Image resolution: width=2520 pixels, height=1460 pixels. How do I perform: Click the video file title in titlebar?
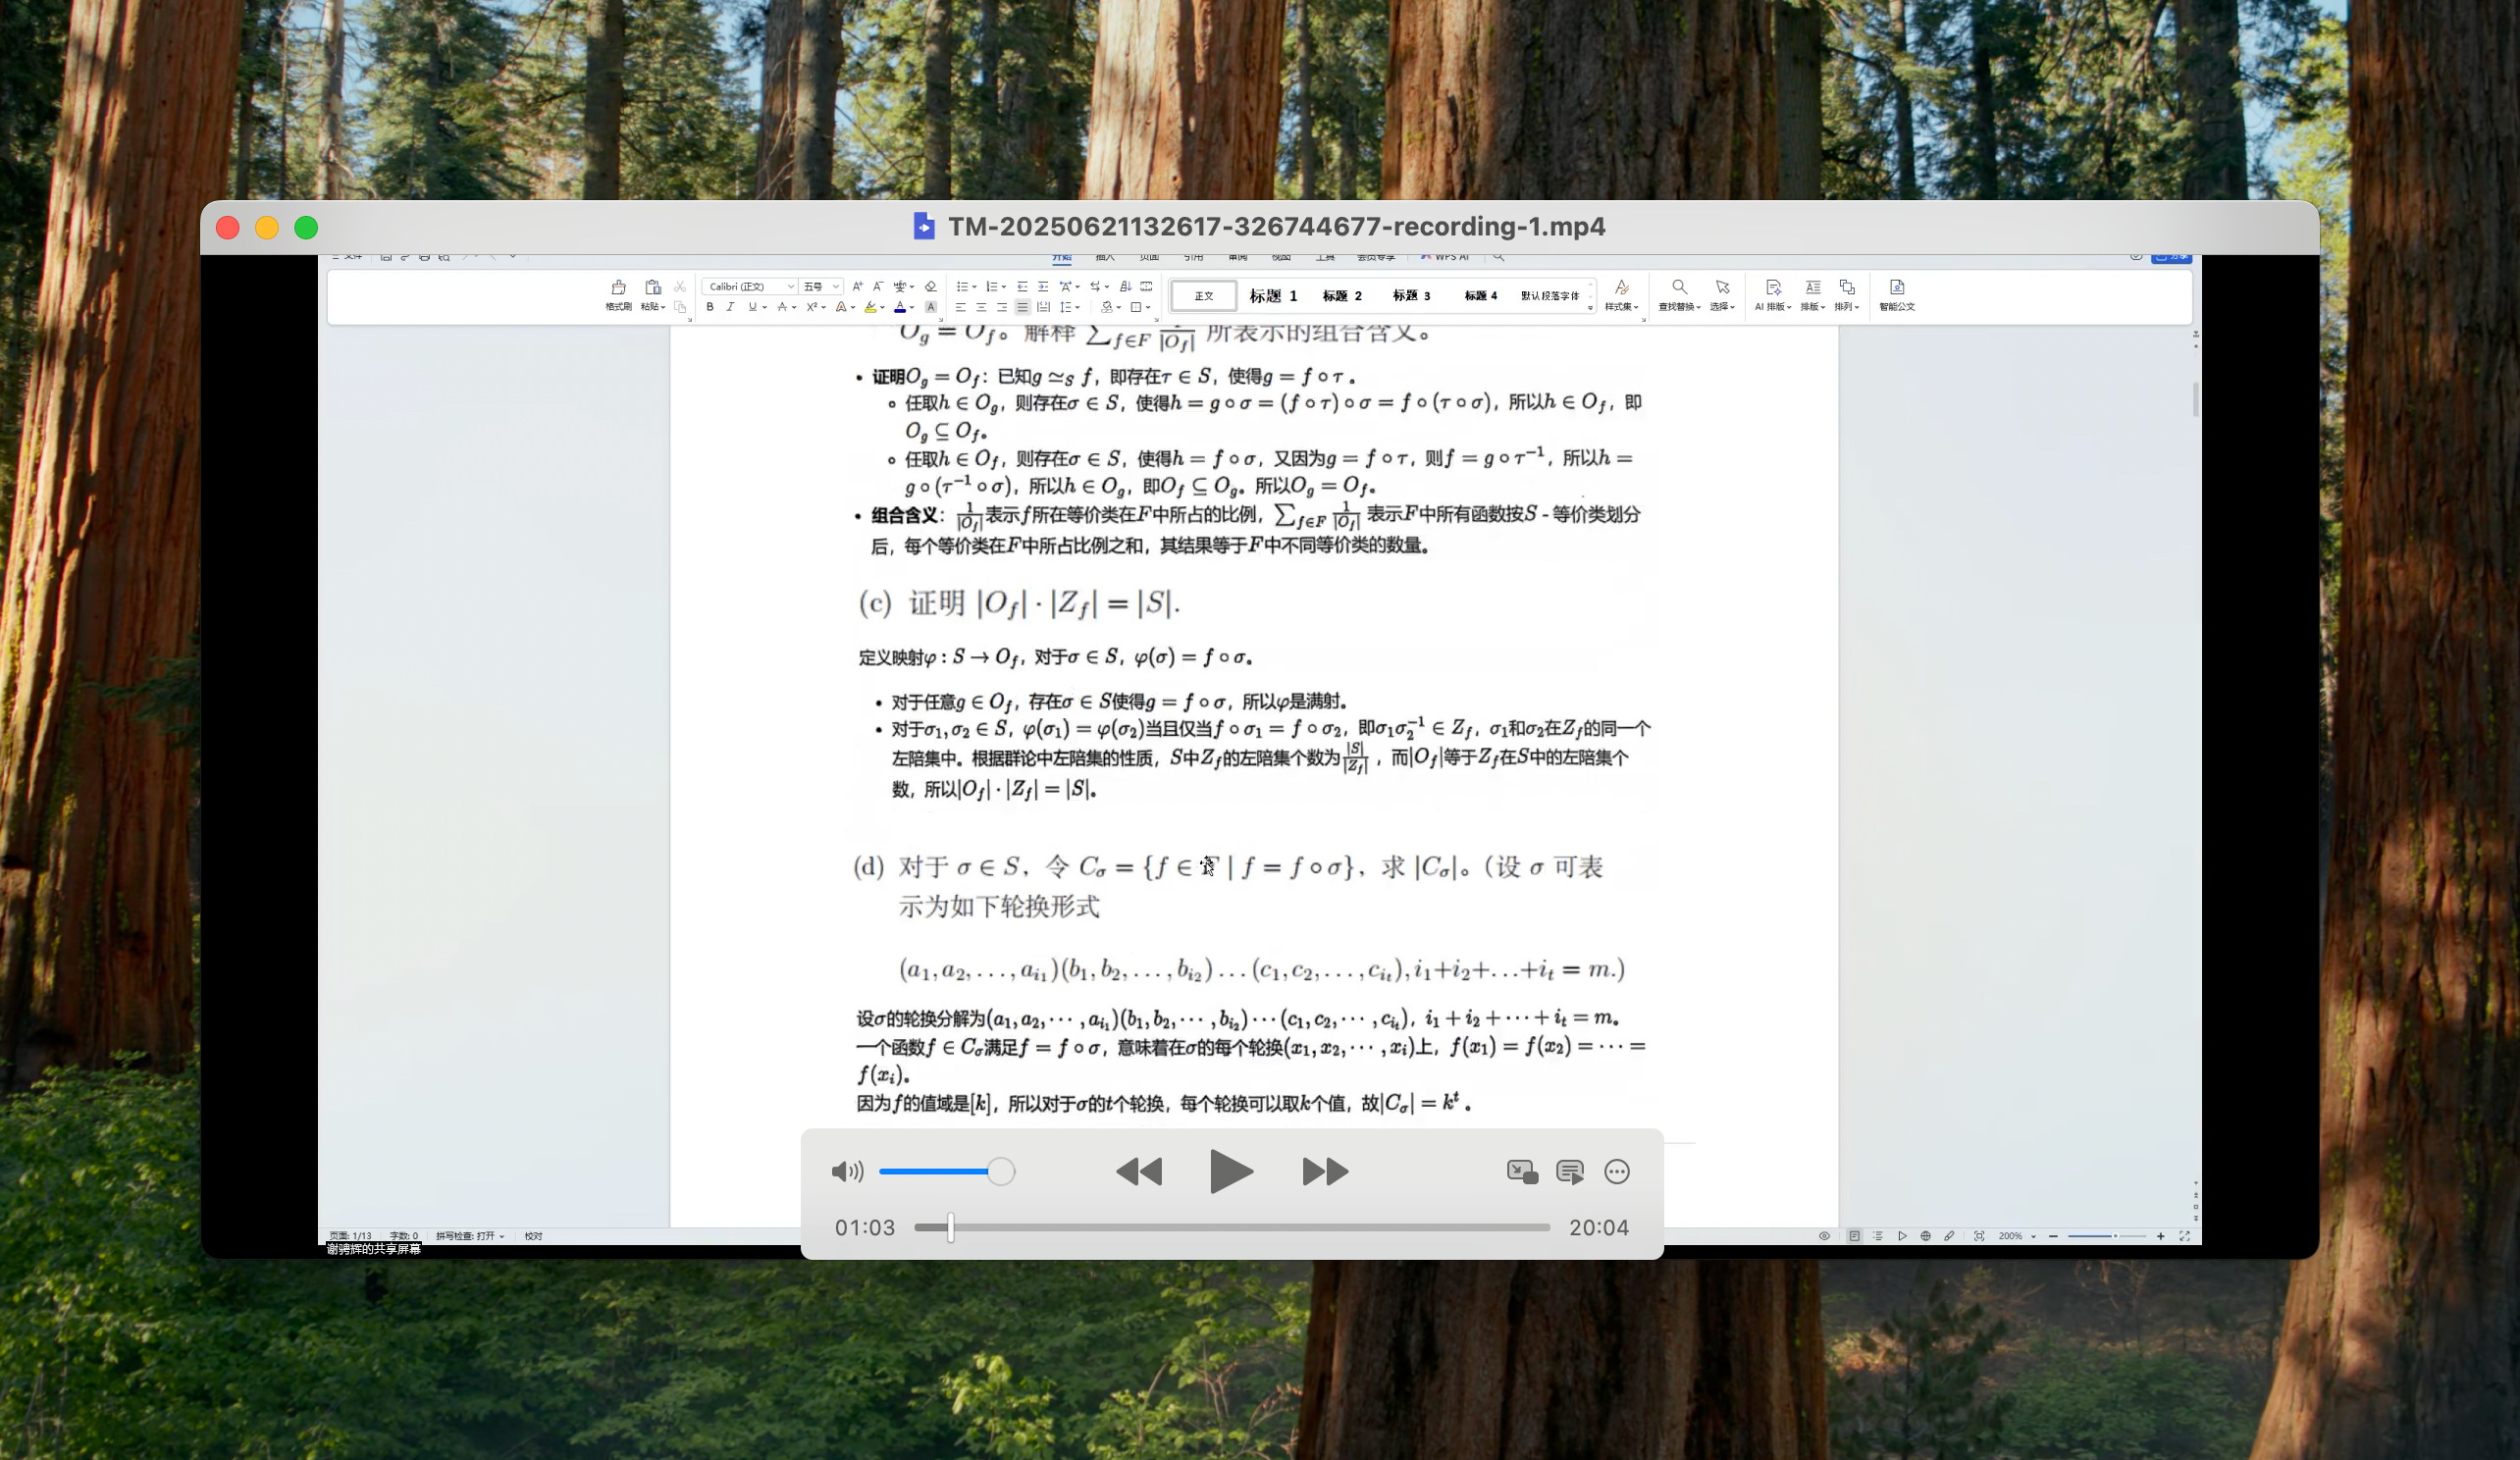tap(1276, 226)
